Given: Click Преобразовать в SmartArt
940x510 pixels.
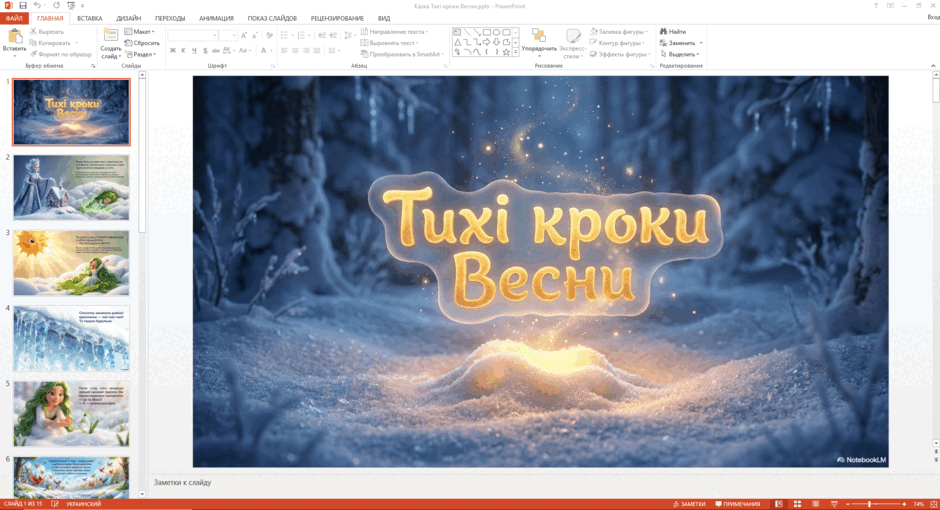Looking at the screenshot, I should tap(402, 54).
